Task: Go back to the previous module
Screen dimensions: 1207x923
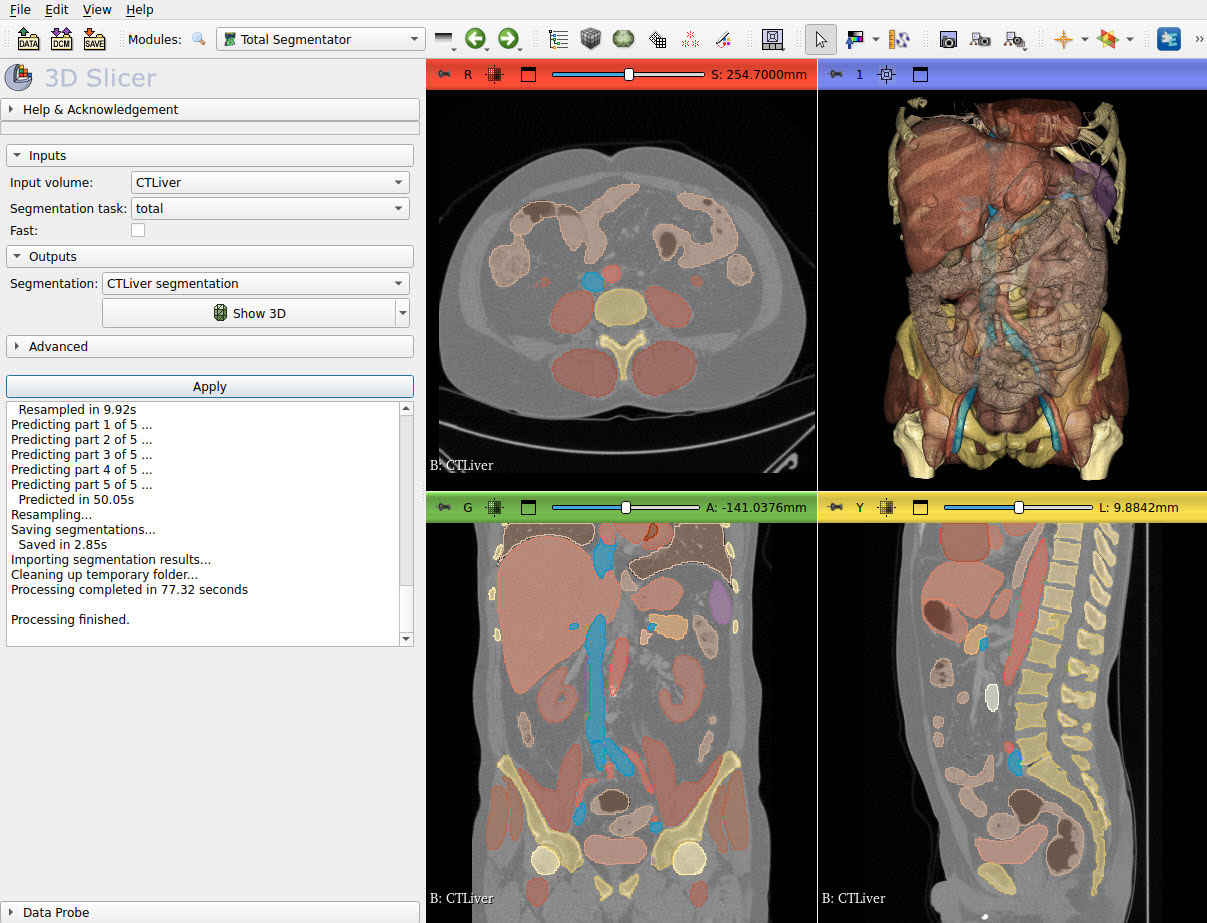Action: pyautogui.click(x=477, y=39)
